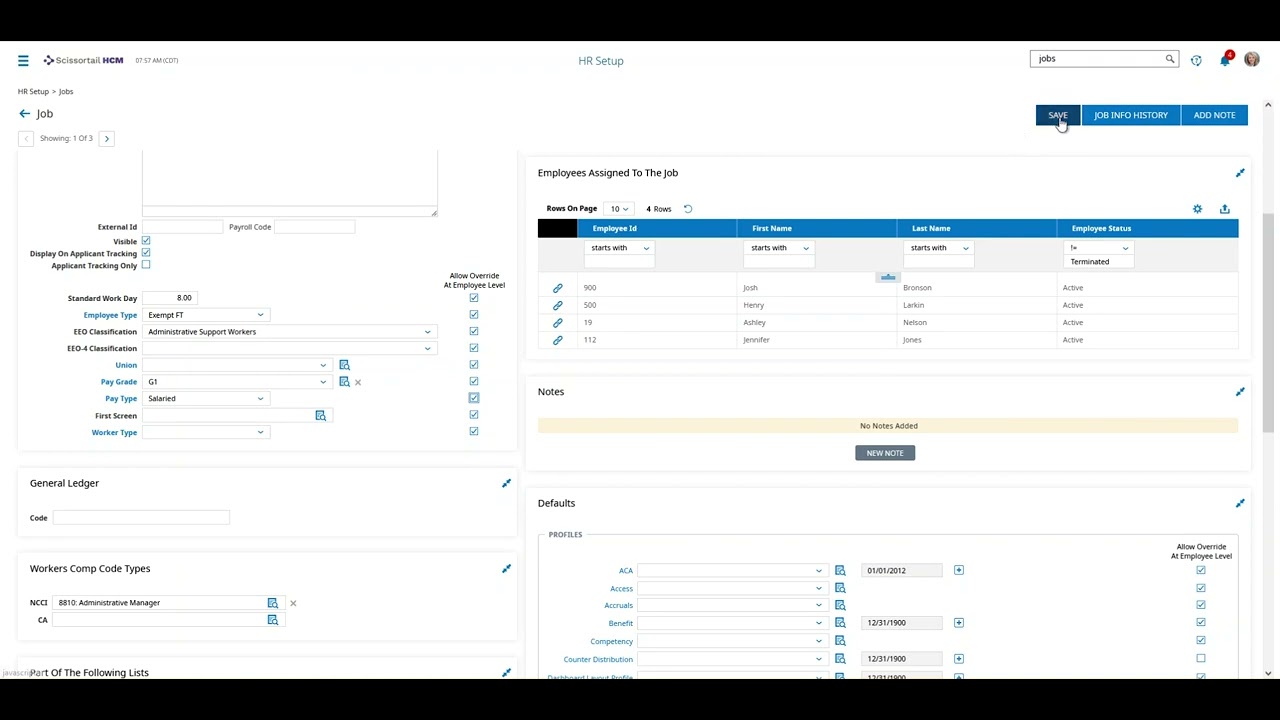Open Pay Type Salaried dropdown
The image size is (1280, 720).
coord(205,399)
